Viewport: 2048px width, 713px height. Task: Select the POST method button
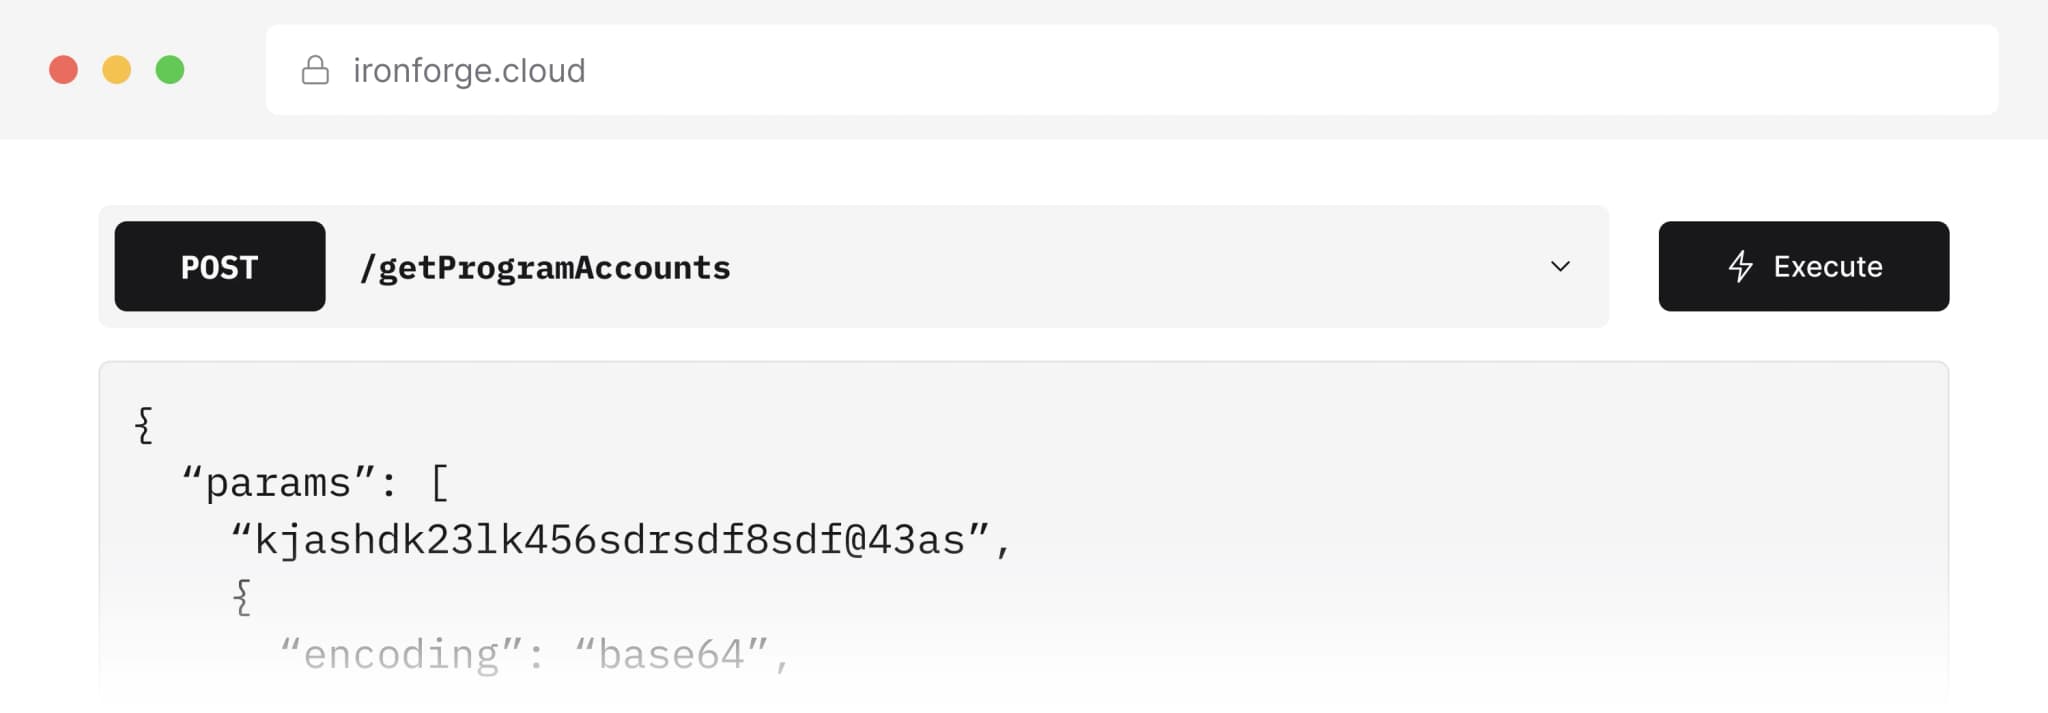[x=220, y=266]
